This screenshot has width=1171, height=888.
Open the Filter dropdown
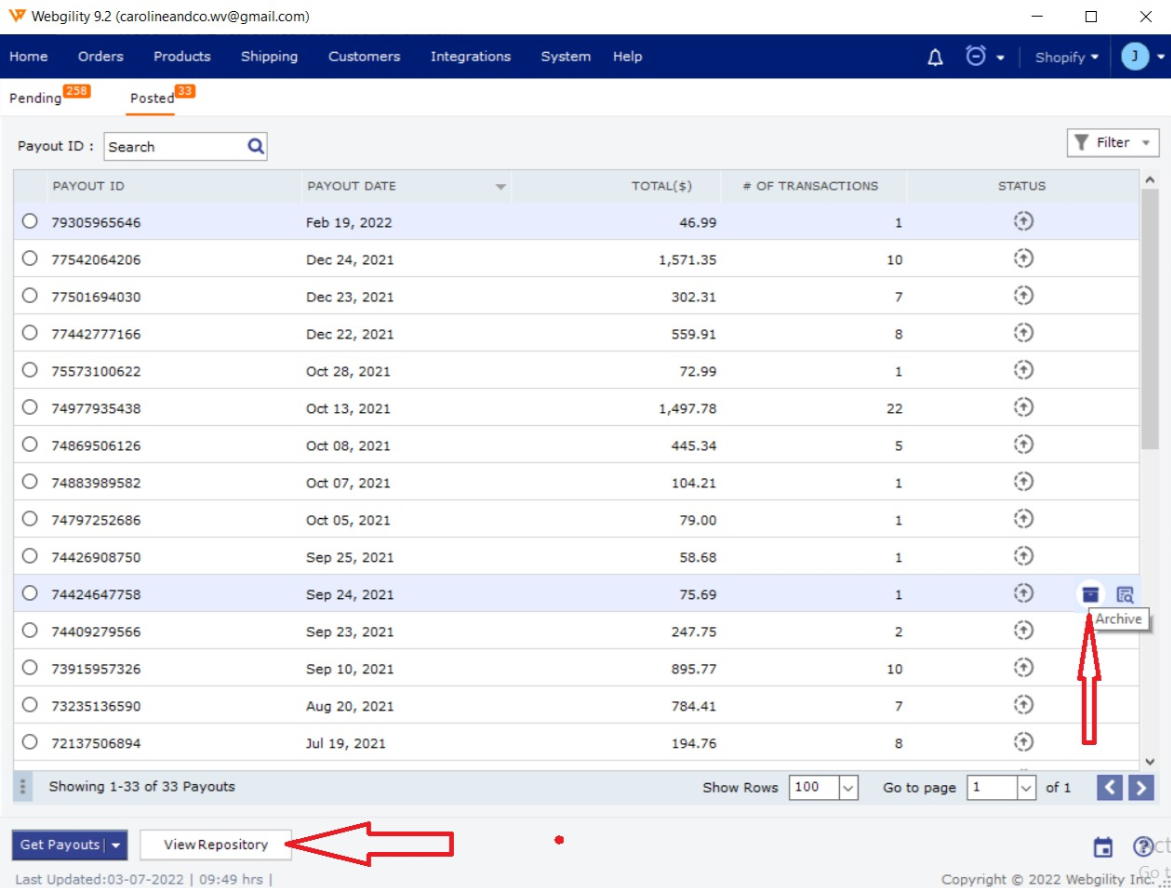click(x=1113, y=143)
